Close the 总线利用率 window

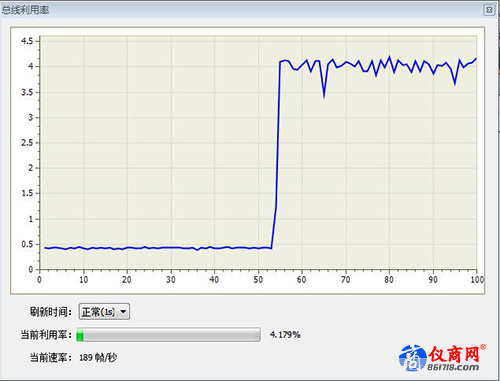[x=489, y=10]
